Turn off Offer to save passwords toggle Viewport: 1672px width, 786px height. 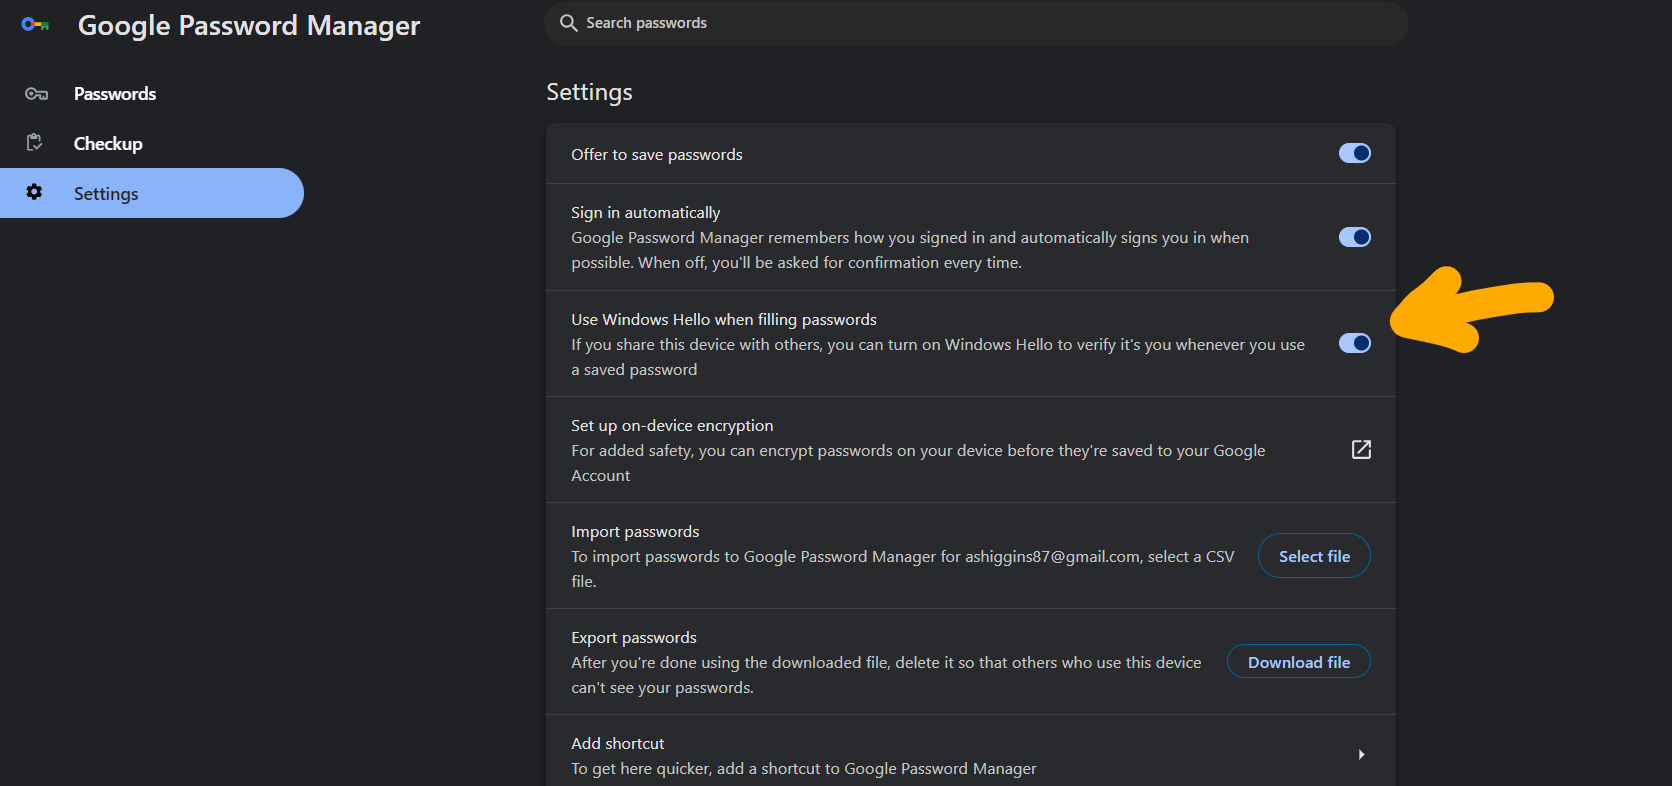tap(1354, 153)
